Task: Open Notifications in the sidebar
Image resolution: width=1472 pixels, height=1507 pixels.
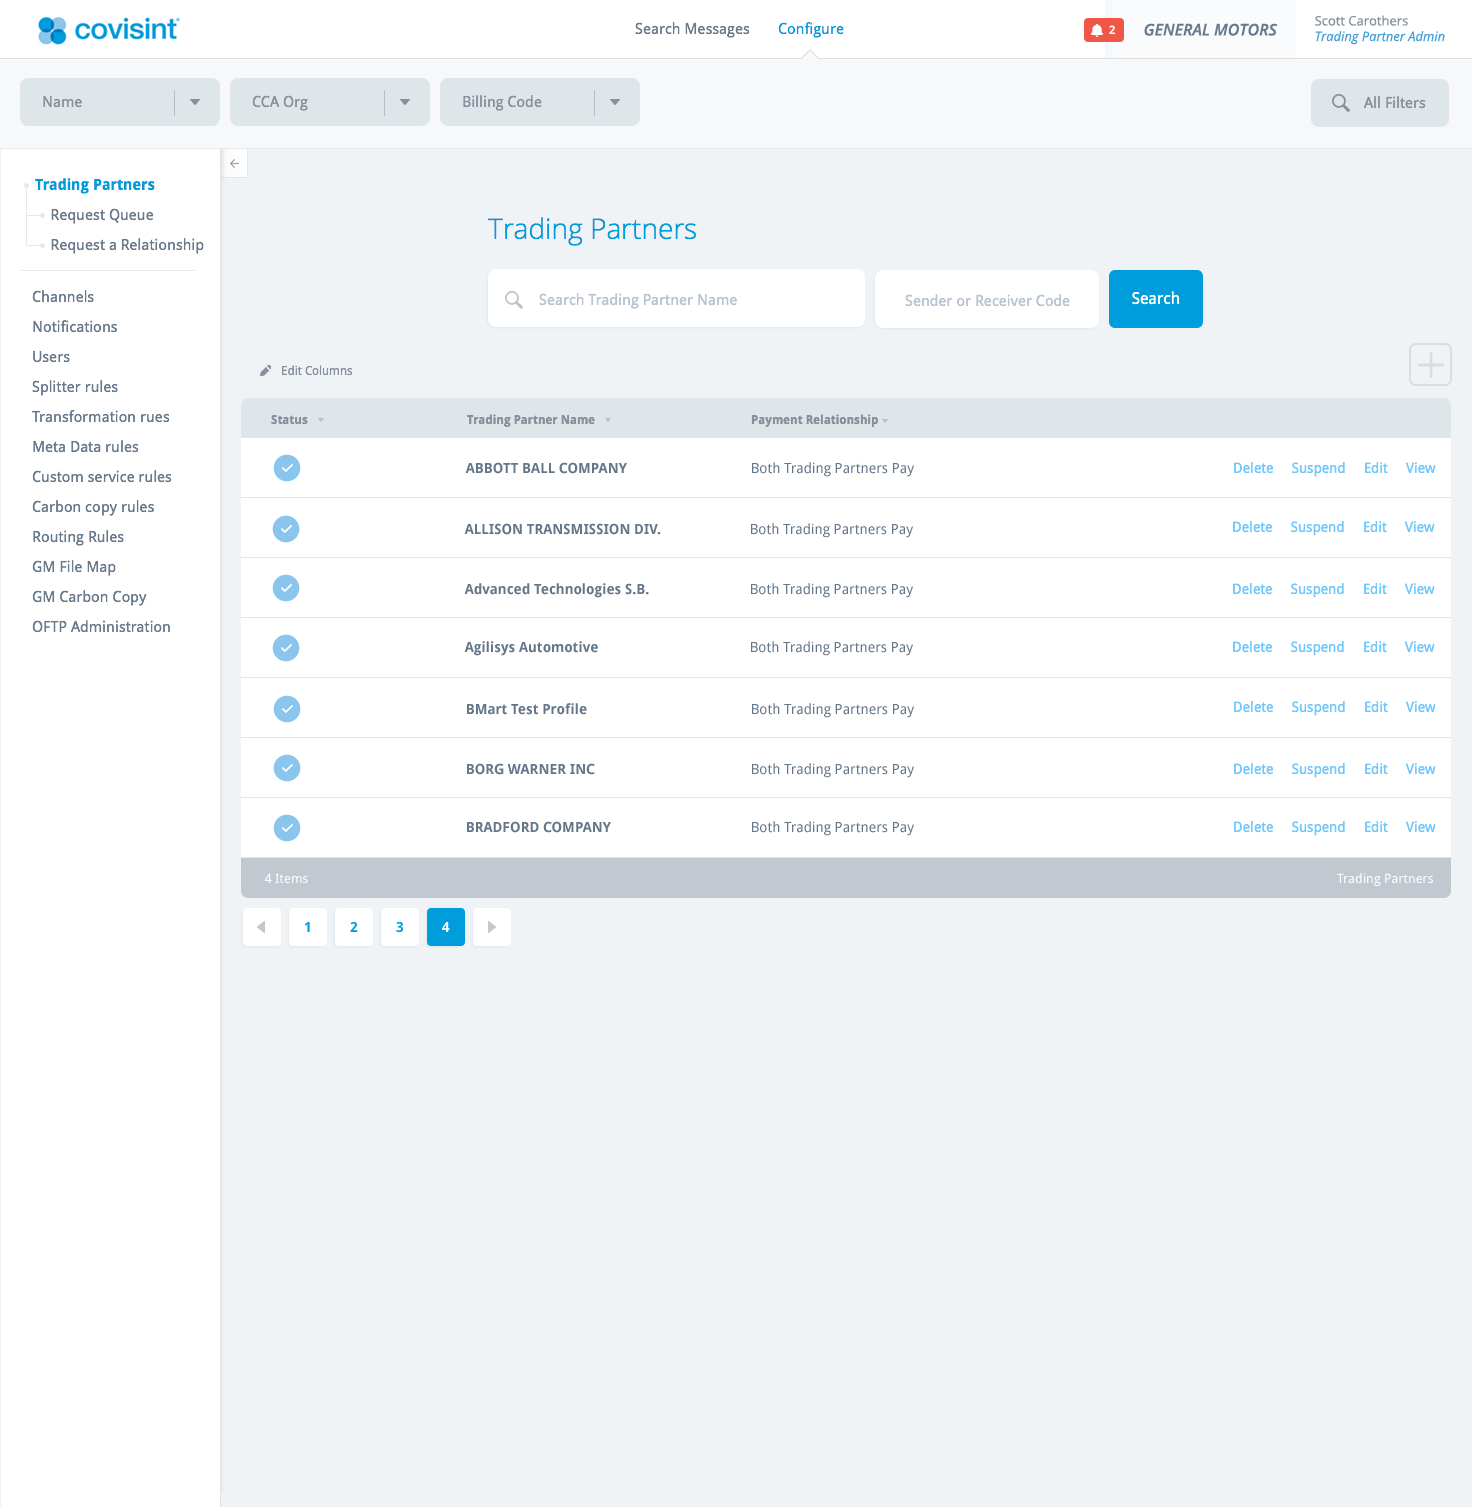Action: pos(75,327)
